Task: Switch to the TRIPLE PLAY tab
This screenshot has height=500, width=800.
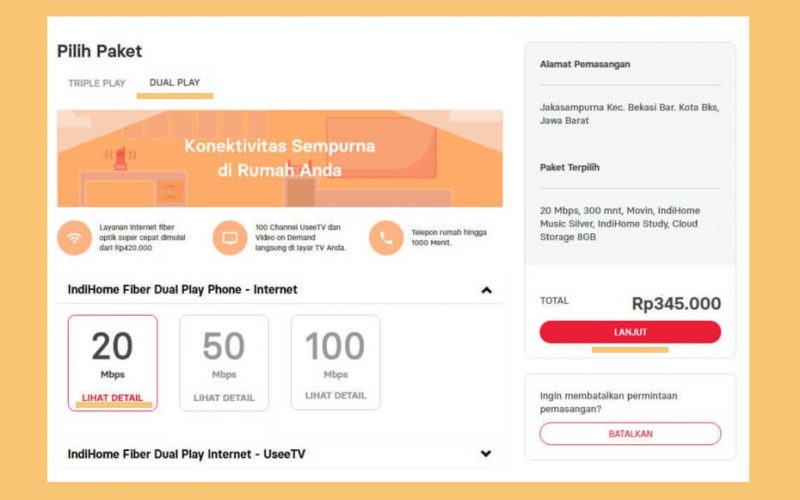Action: pos(96,83)
